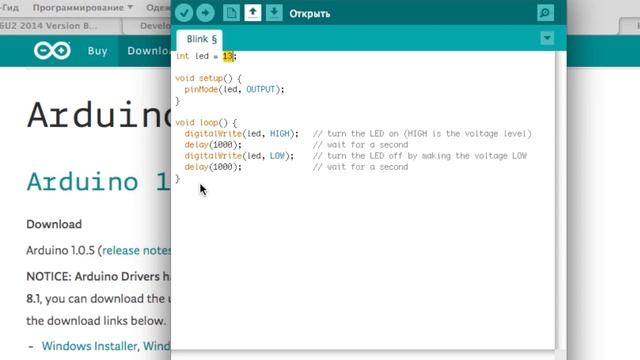Click the release notes link

click(136, 250)
